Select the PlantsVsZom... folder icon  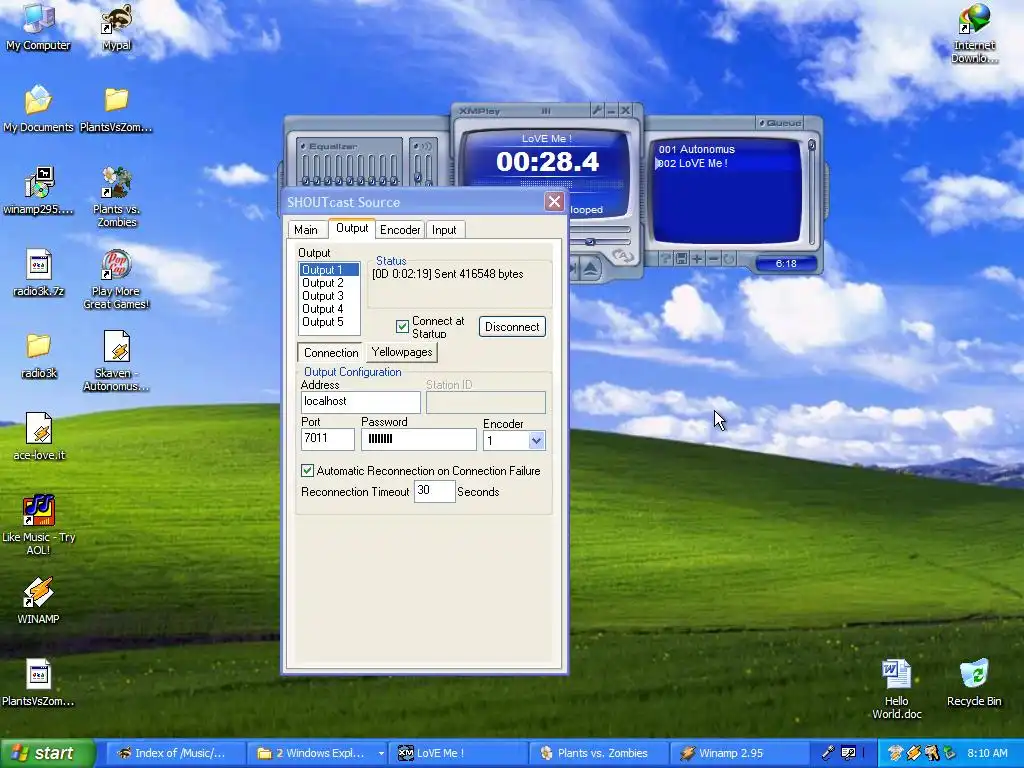click(x=116, y=109)
